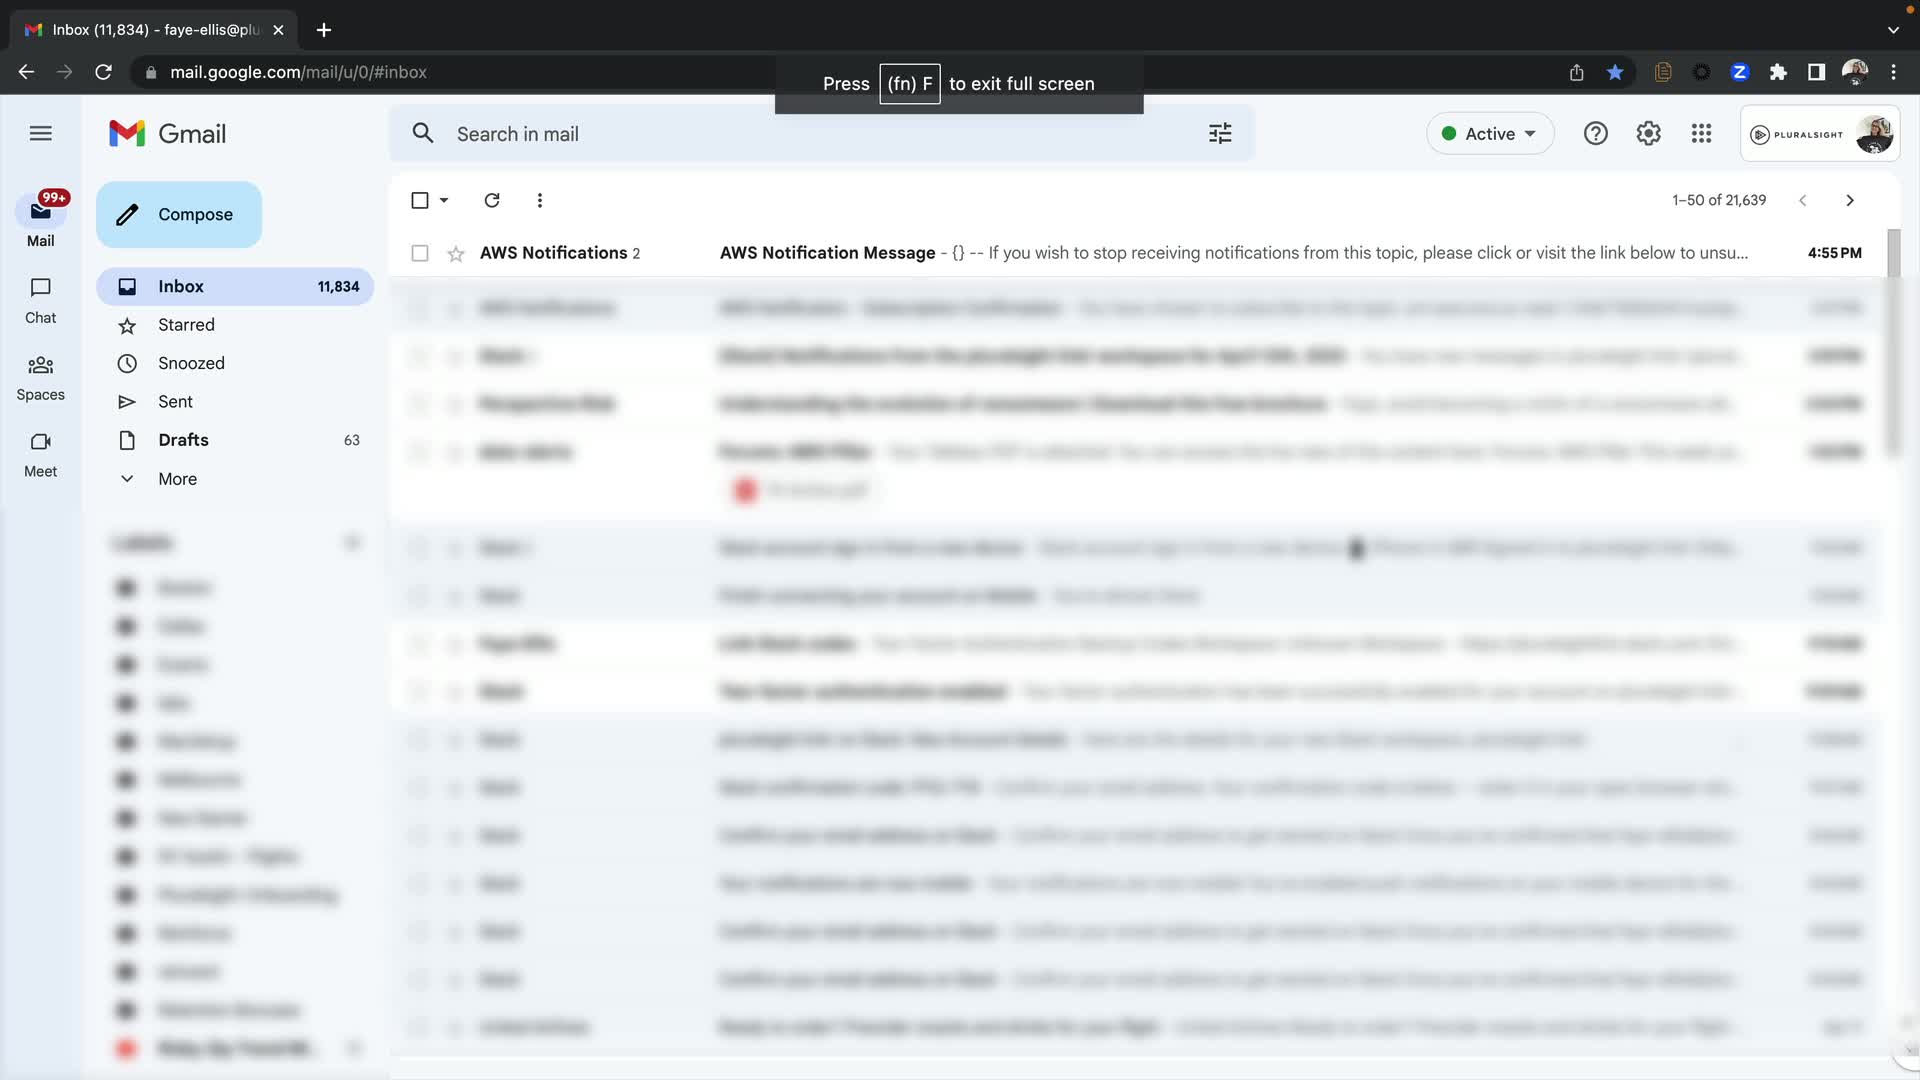Tick the select-all emails checkbox
Viewport: 1920px width, 1080px height.
pos(420,200)
